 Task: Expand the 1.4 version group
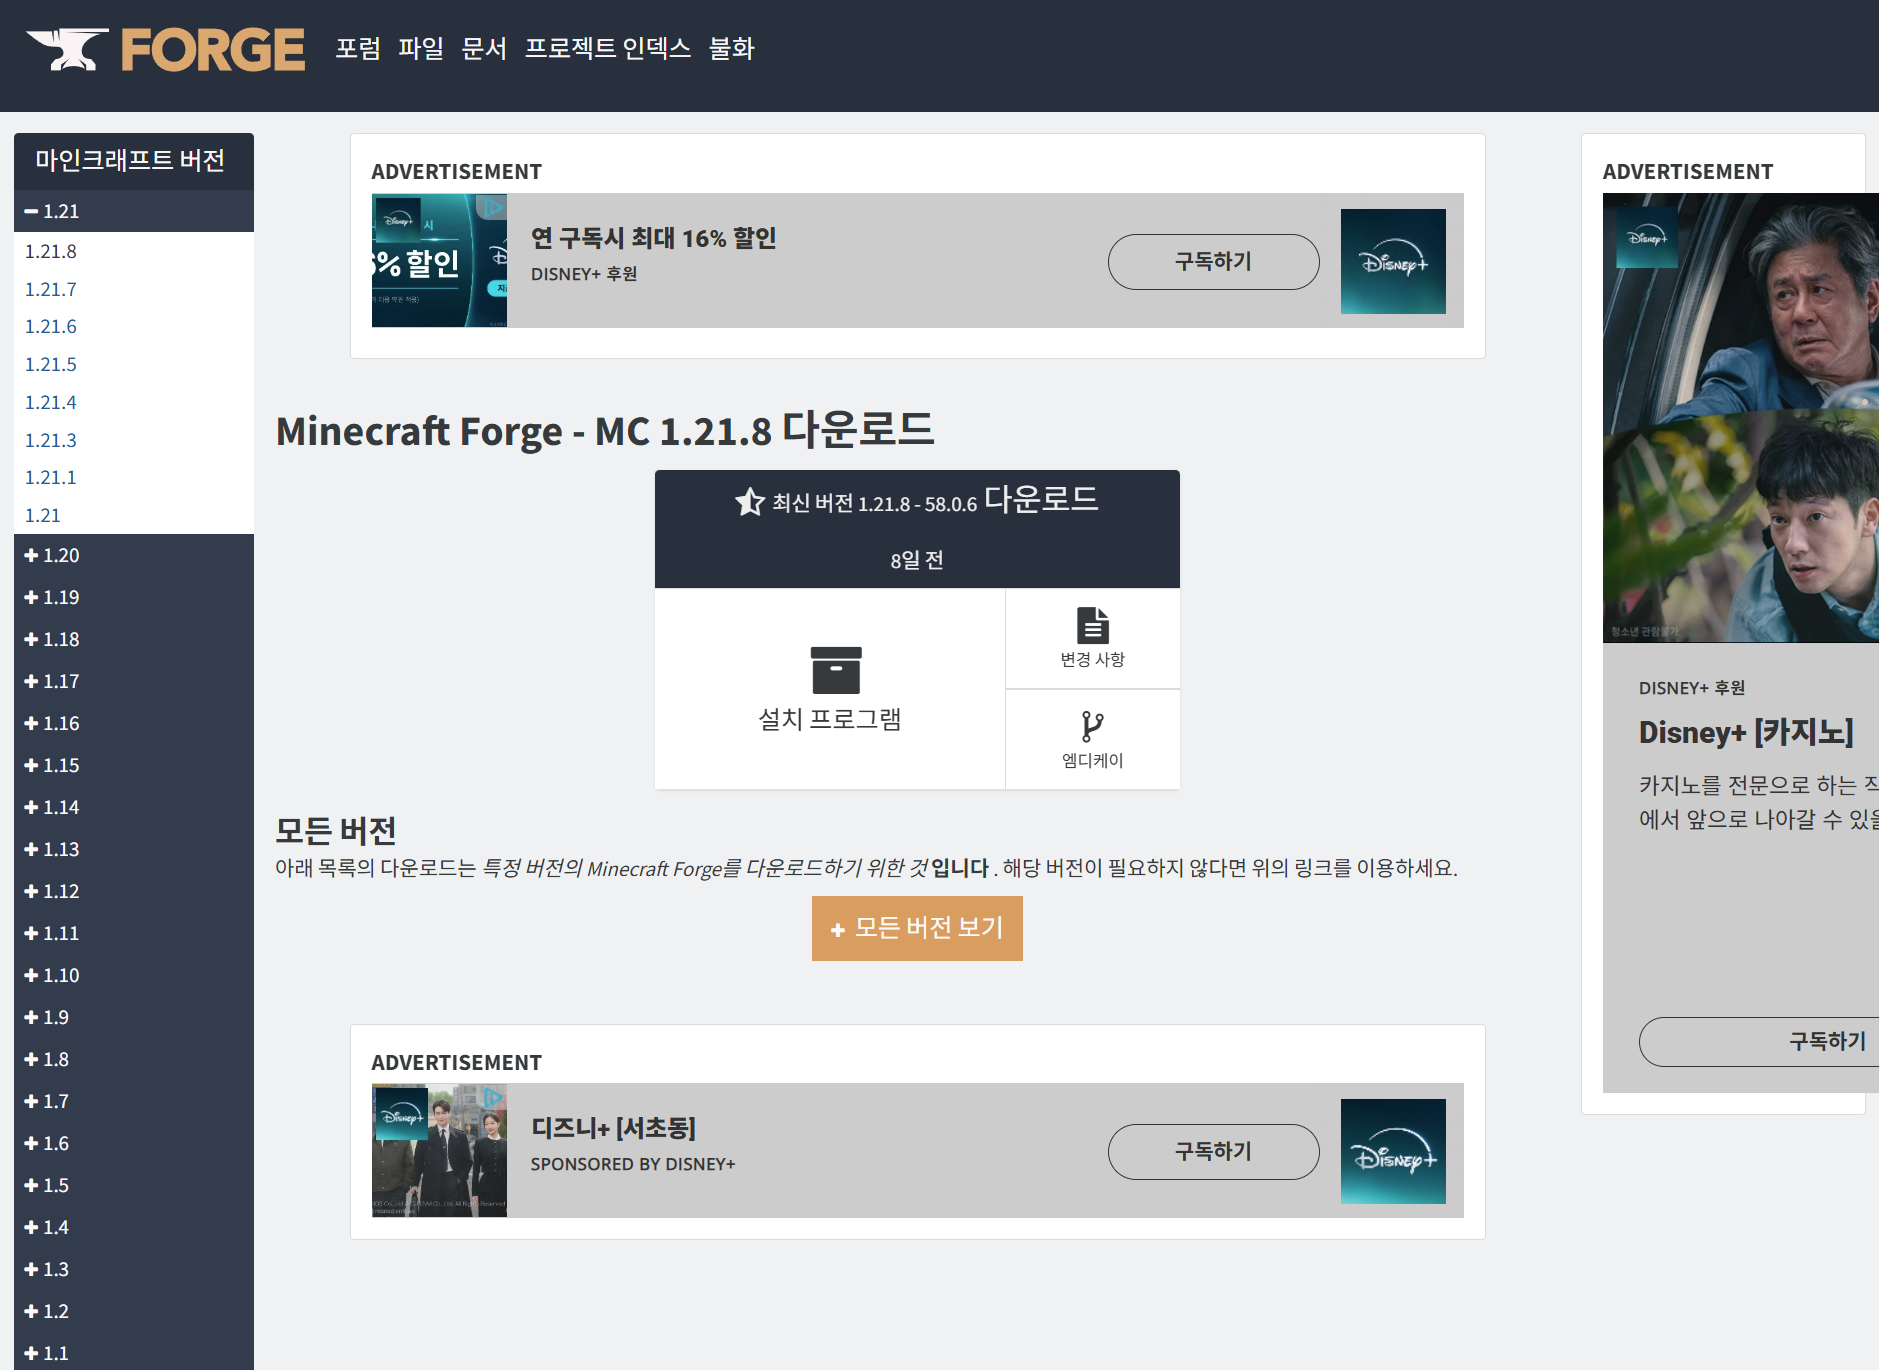(x=134, y=1227)
